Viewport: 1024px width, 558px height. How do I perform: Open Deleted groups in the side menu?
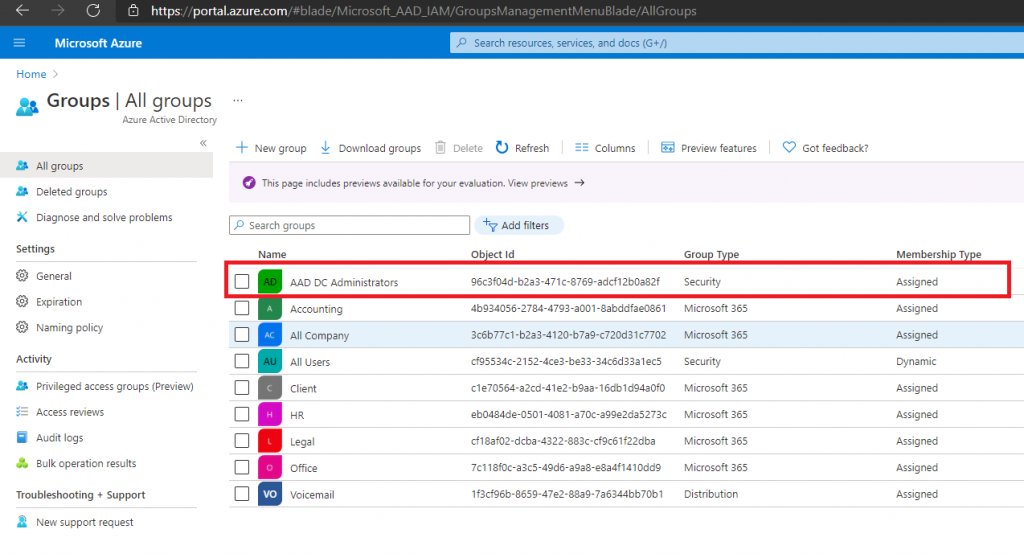coord(72,191)
